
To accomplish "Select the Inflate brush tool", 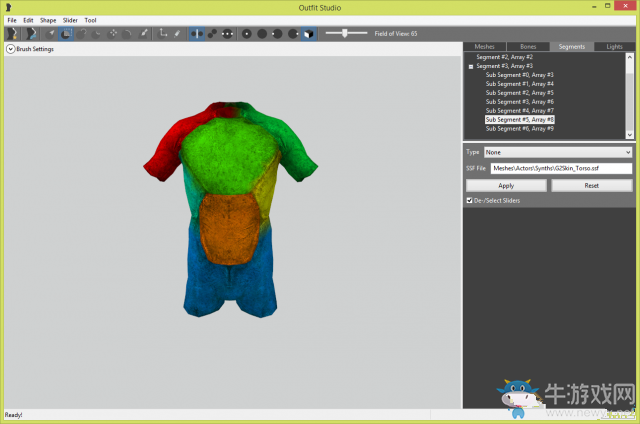I will click(82, 34).
